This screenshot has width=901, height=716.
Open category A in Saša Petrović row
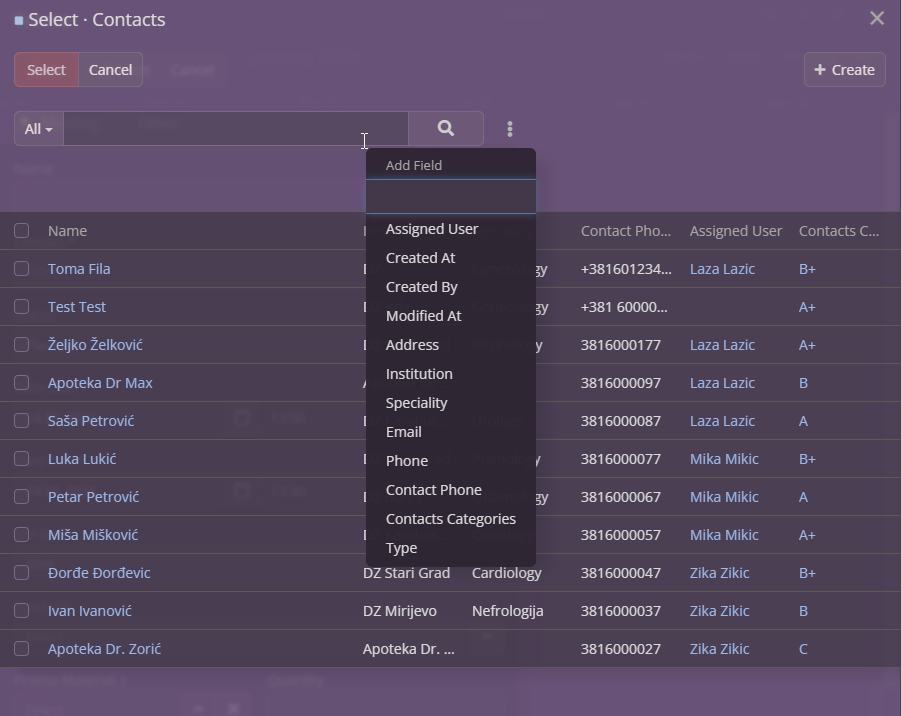[803, 421]
